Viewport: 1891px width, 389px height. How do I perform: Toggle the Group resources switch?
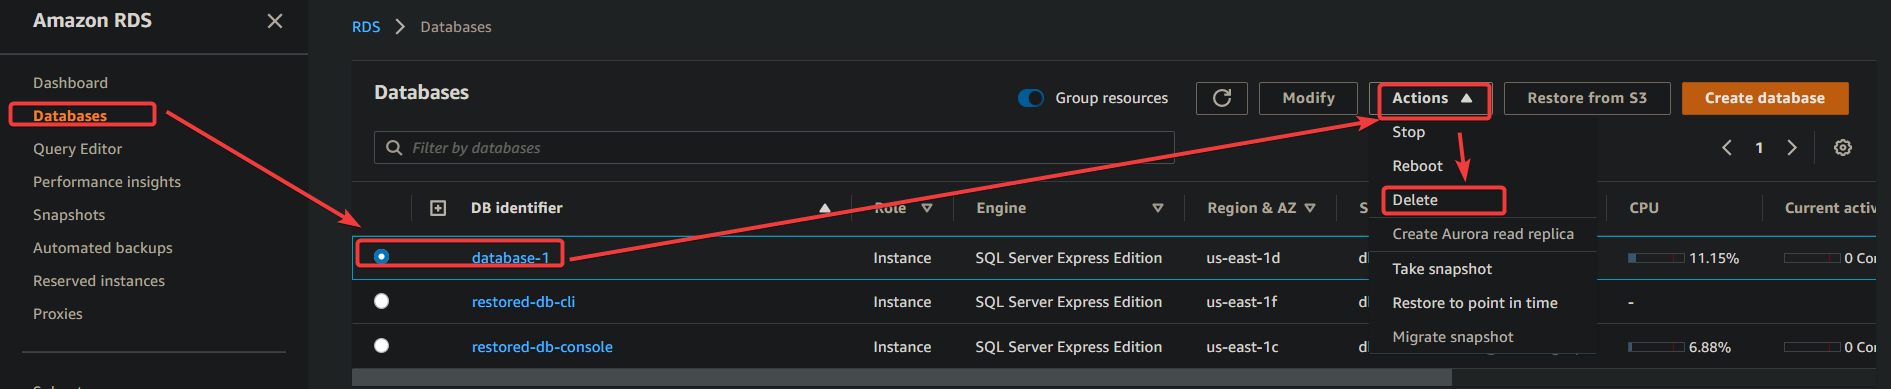pyautogui.click(x=1031, y=98)
